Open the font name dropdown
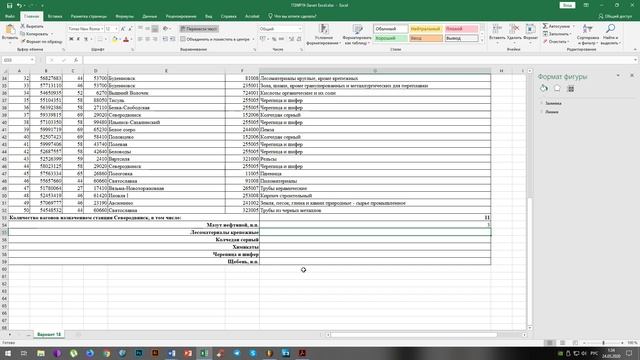The width and height of the screenshot is (640, 360). (x=102, y=29)
